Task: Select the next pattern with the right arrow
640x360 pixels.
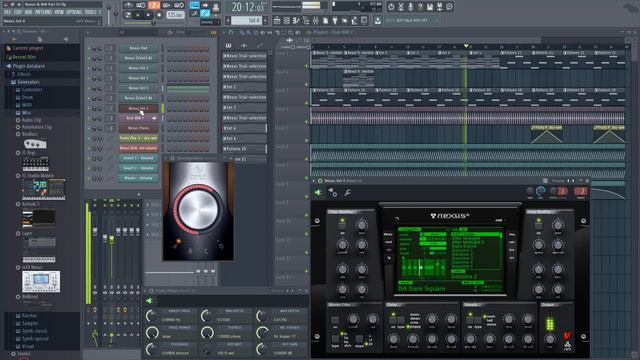Action: pos(265,20)
